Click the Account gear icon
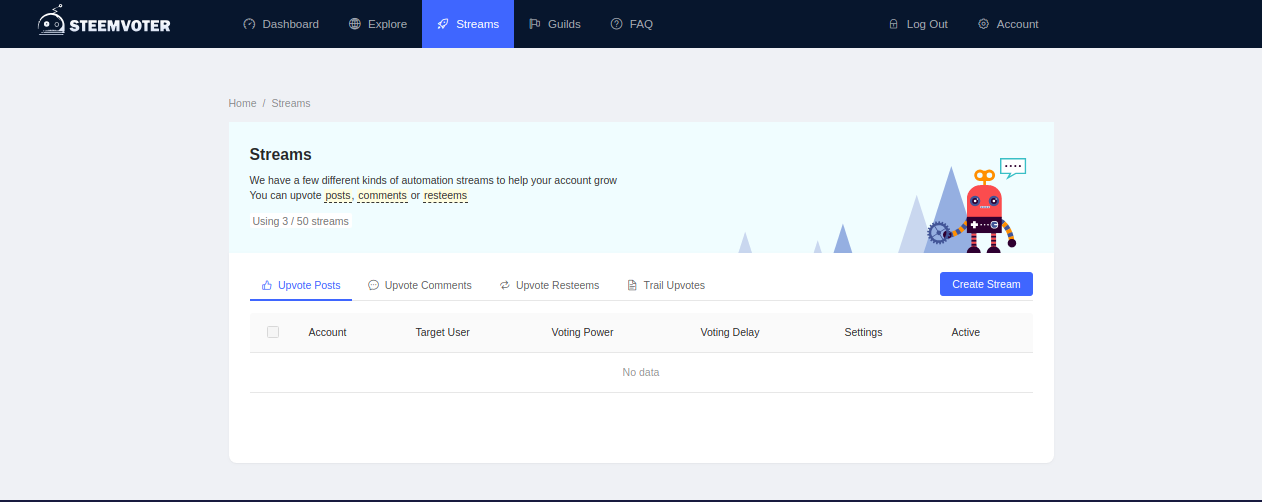The height and width of the screenshot is (502, 1262). click(984, 24)
